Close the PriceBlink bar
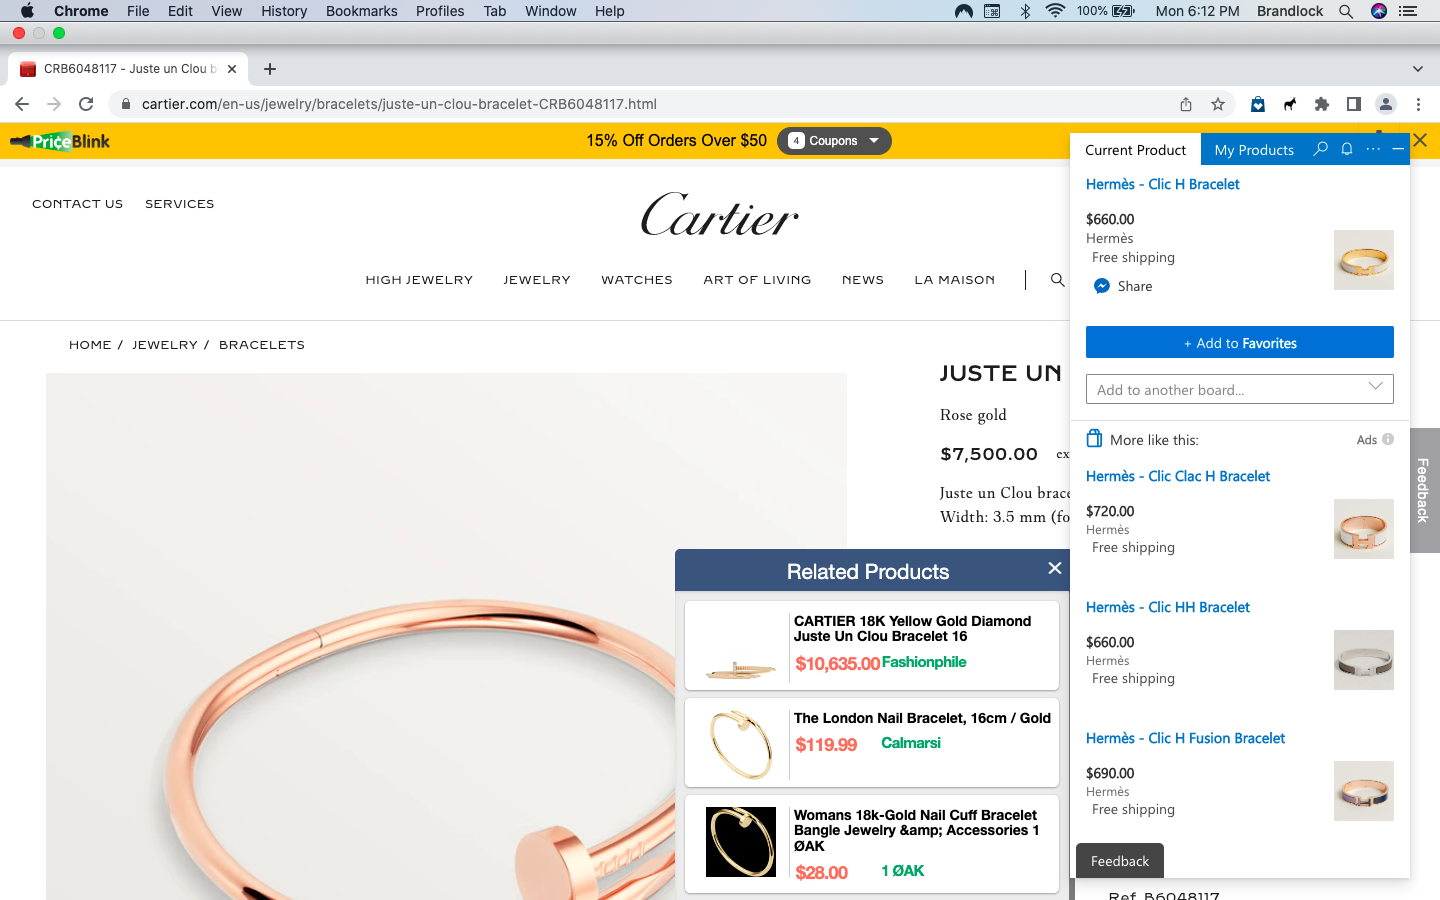This screenshot has height=900, width=1440. click(x=1420, y=140)
